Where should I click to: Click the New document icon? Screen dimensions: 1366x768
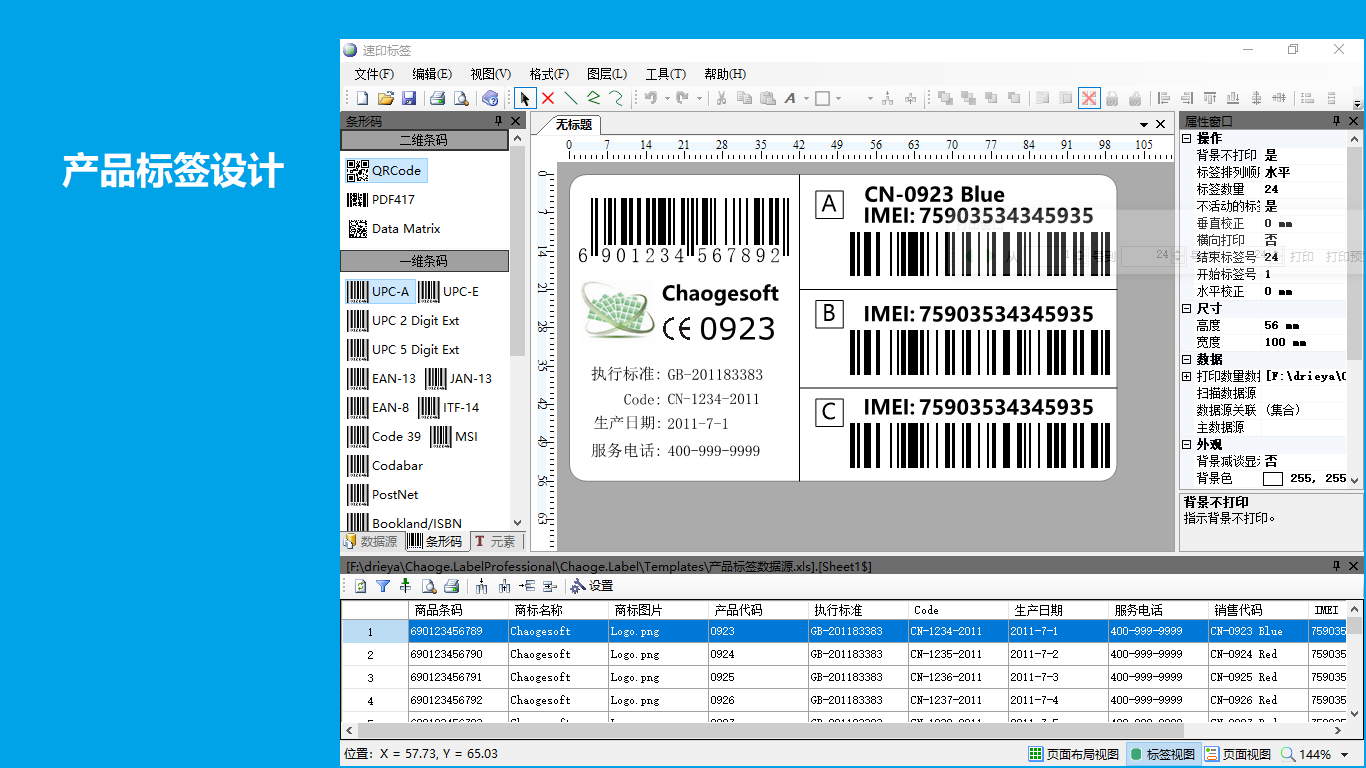click(363, 98)
